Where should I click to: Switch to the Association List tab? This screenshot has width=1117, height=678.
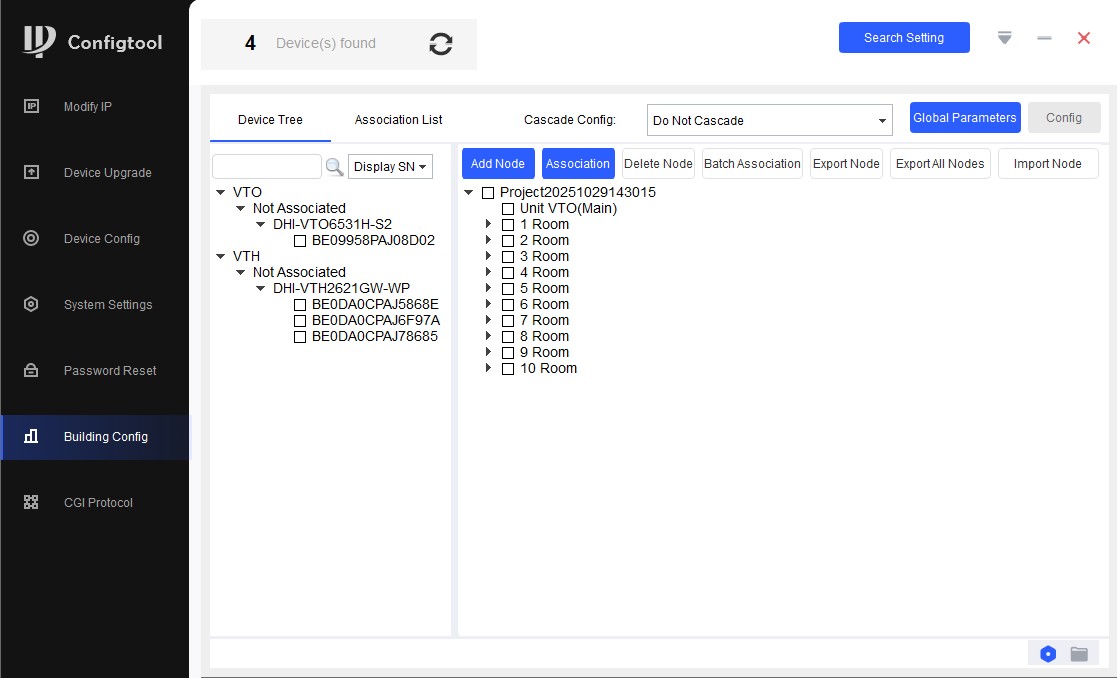pos(398,120)
